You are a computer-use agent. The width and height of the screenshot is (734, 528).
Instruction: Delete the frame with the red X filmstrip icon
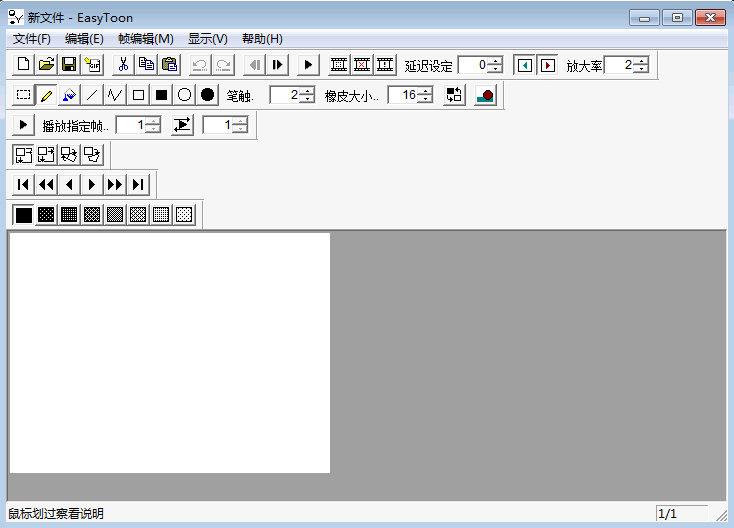362,65
